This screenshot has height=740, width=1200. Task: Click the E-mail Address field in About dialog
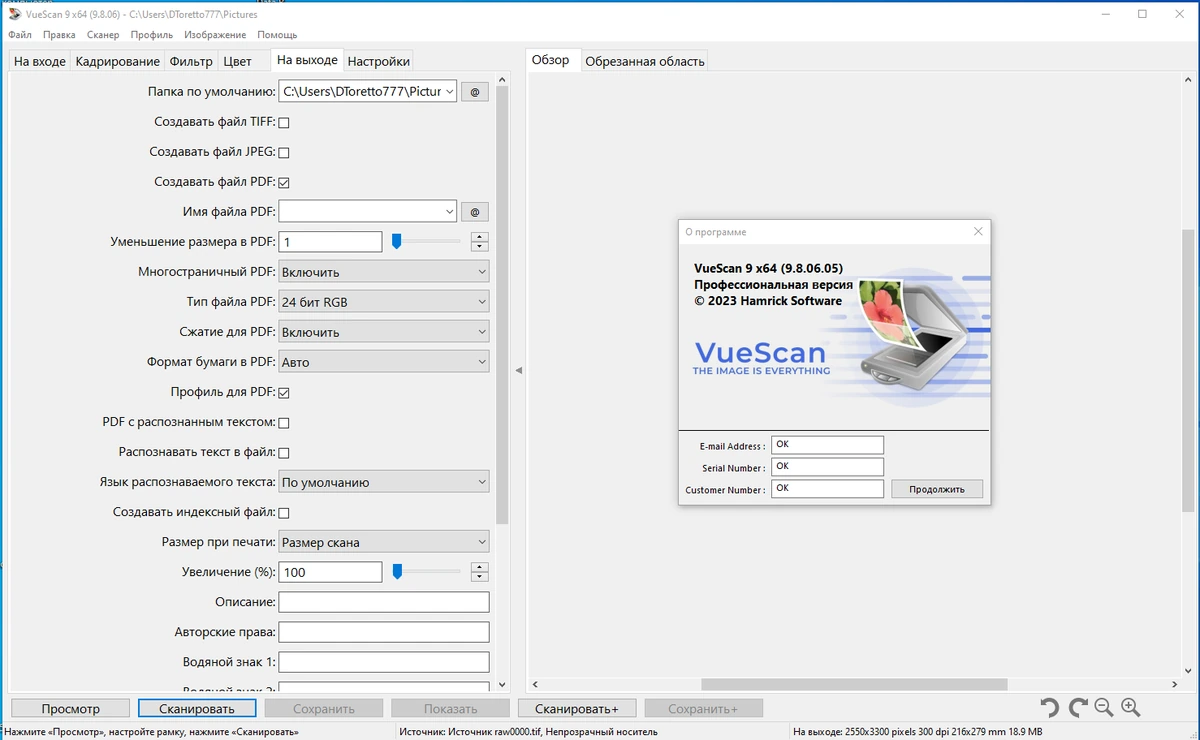tap(827, 445)
